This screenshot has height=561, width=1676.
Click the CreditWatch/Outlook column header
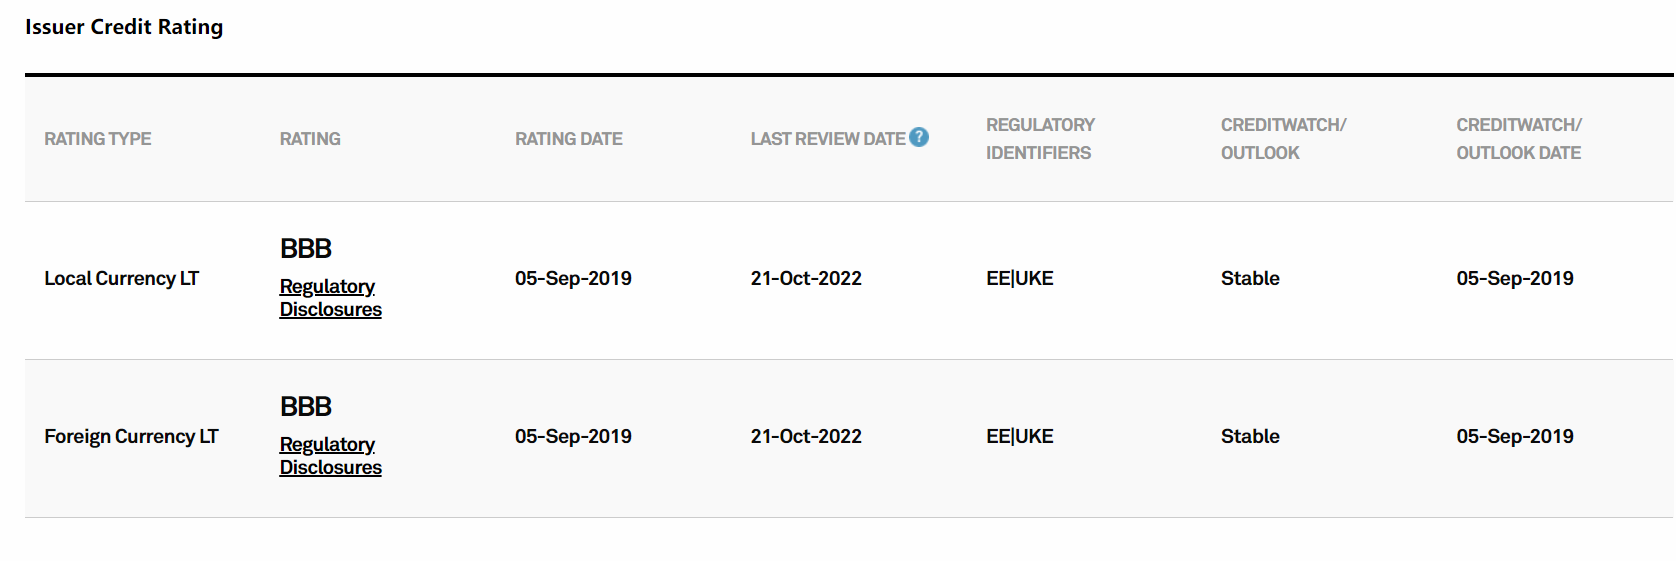[x=1283, y=139]
